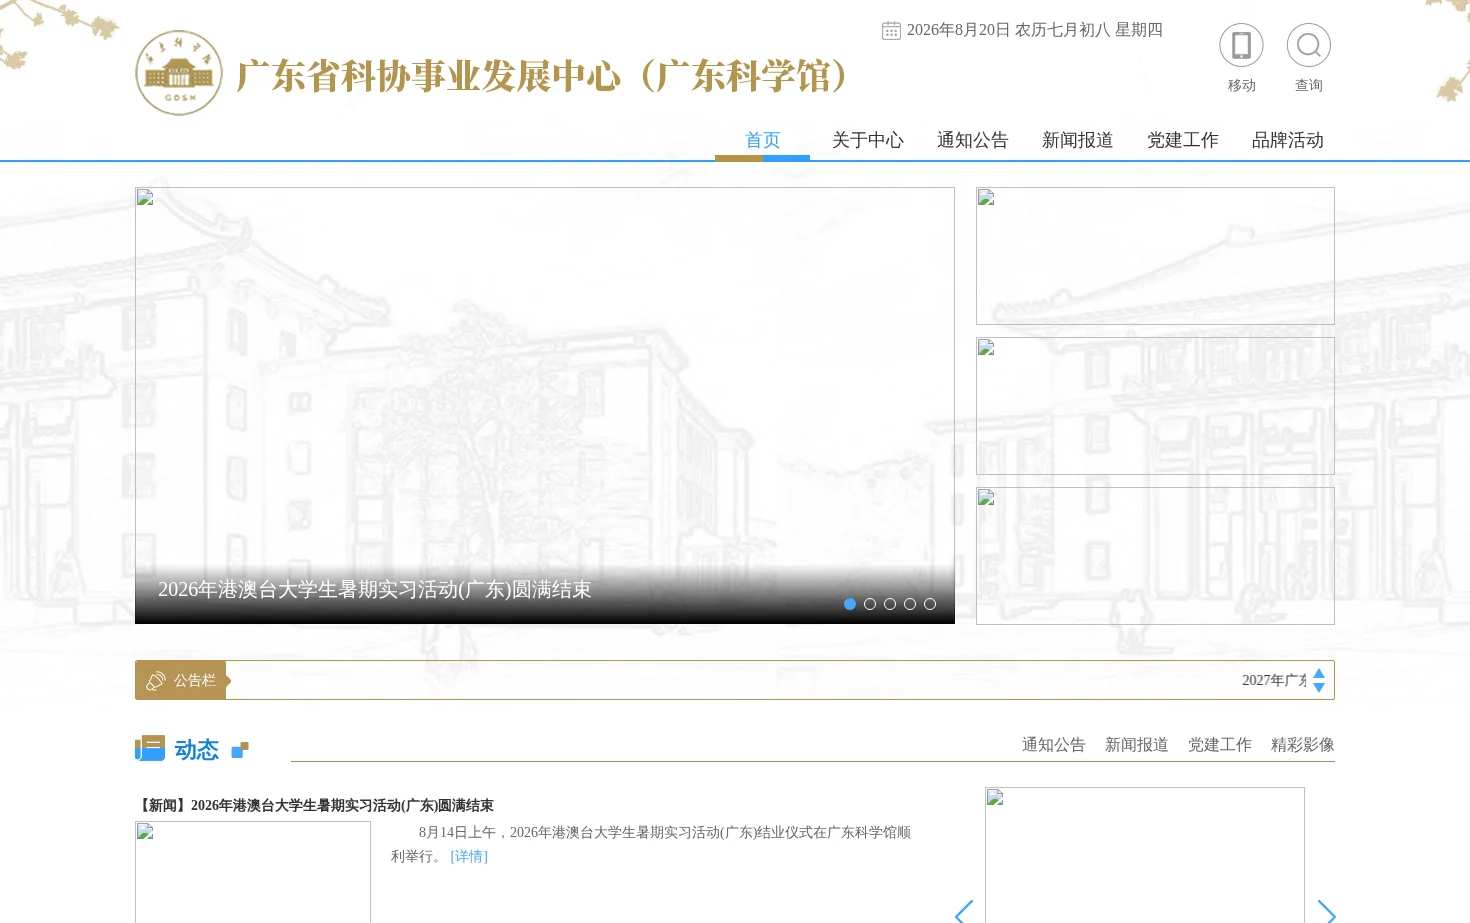Click the Guangdong Science Center round logo
1470x923 pixels.
pos(179,73)
